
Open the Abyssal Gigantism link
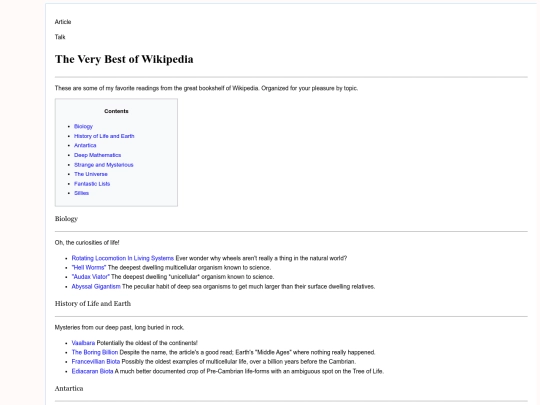(96, 286)
